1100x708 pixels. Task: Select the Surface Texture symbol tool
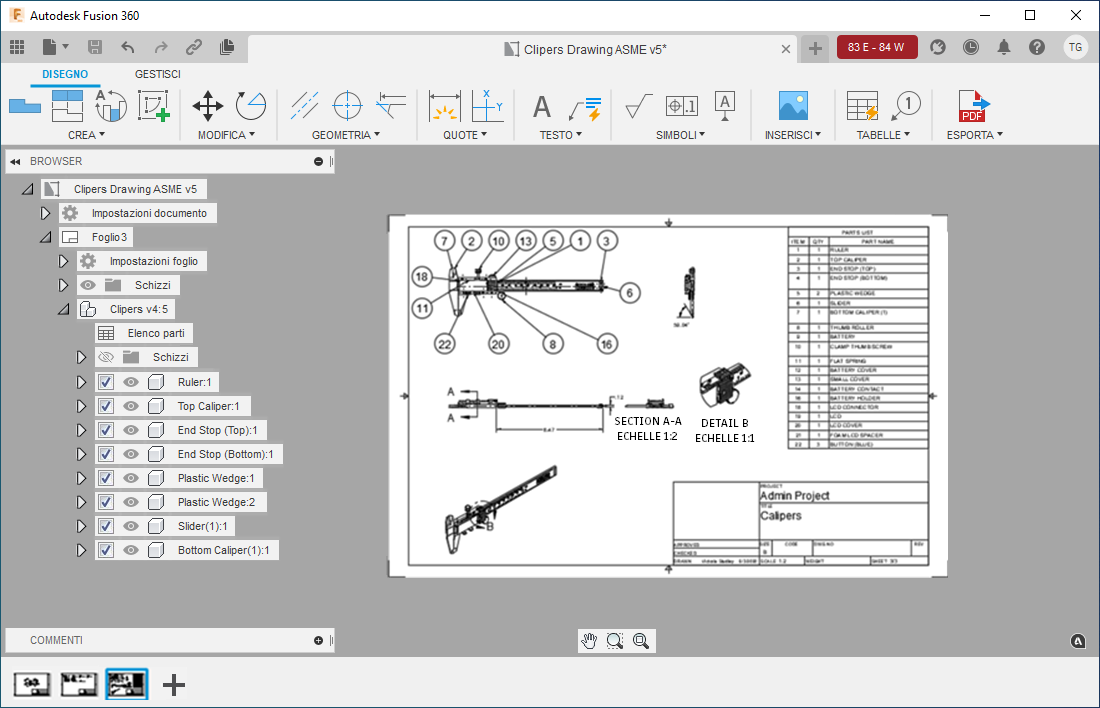click(638, 106)
